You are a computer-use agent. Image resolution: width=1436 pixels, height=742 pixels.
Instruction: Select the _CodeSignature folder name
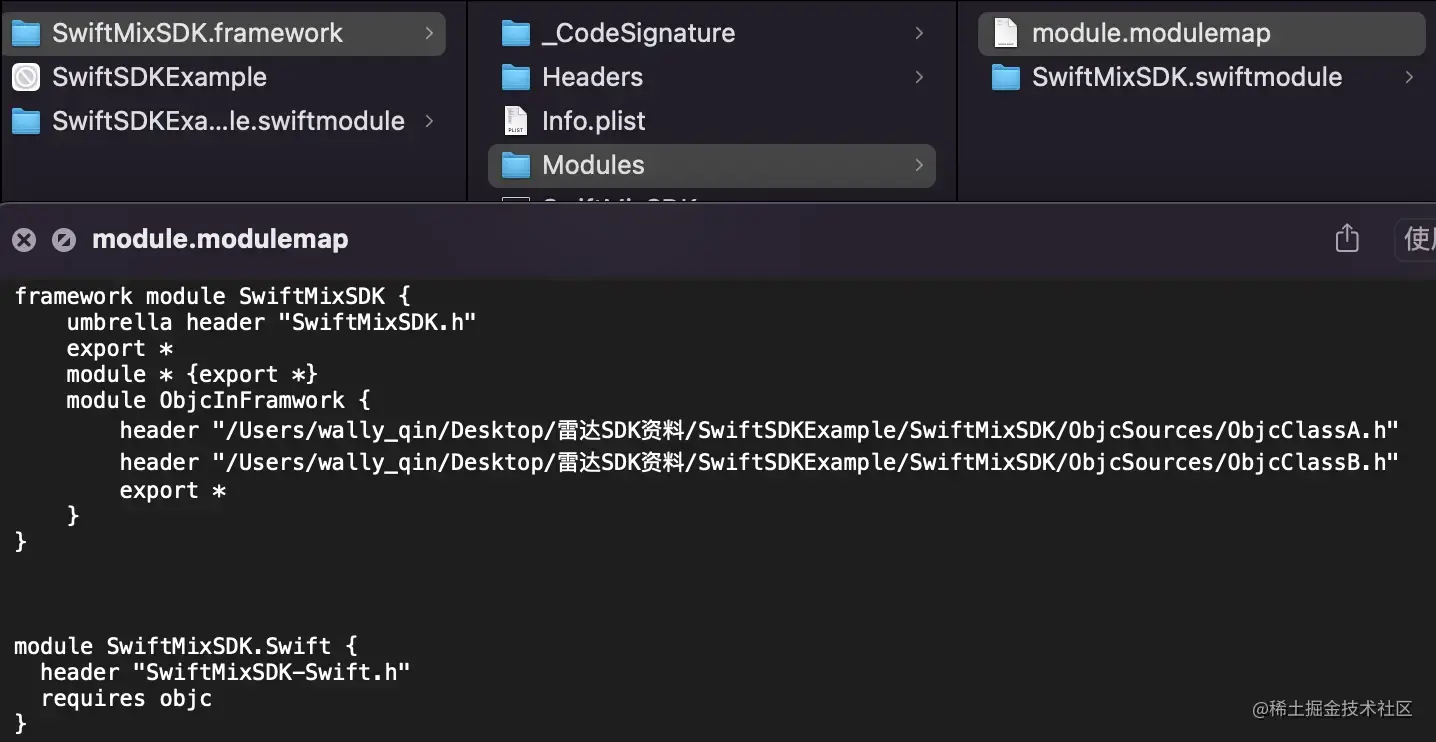638,33
